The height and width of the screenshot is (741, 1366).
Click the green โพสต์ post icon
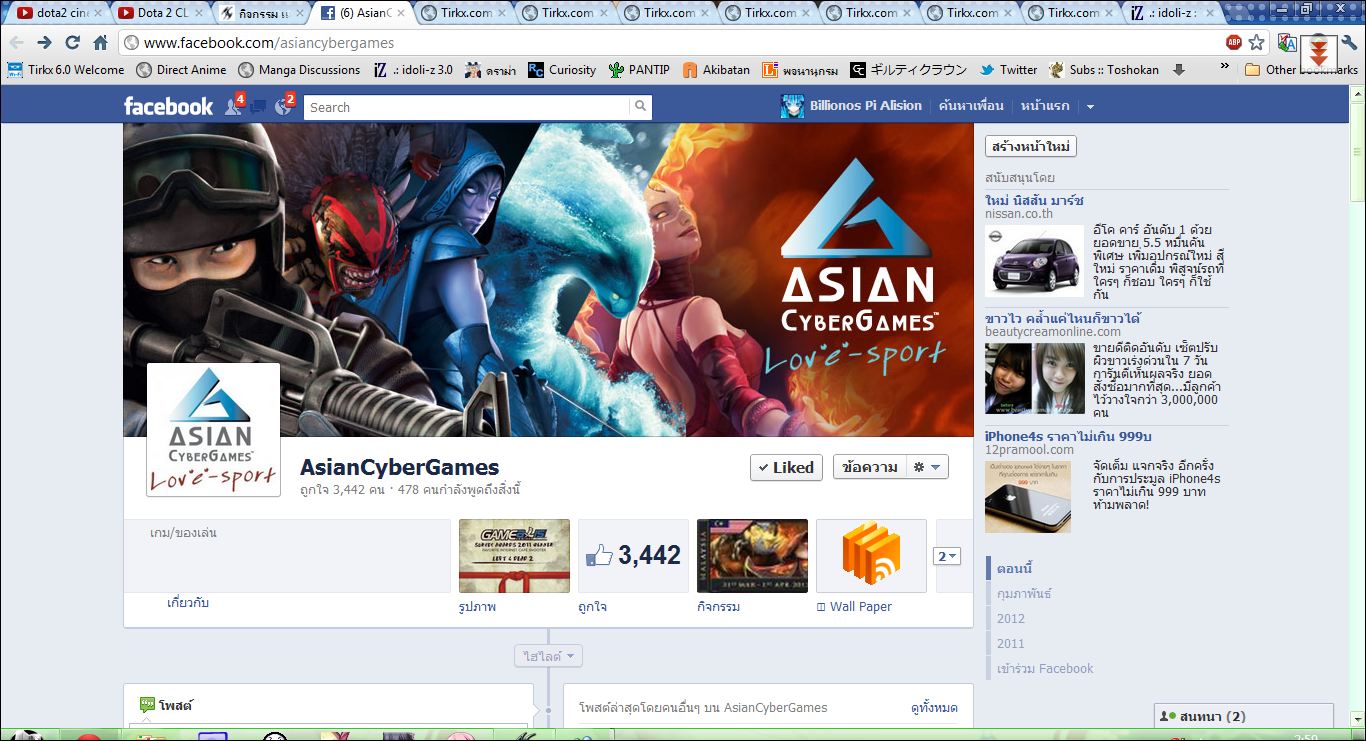[147, 705]
